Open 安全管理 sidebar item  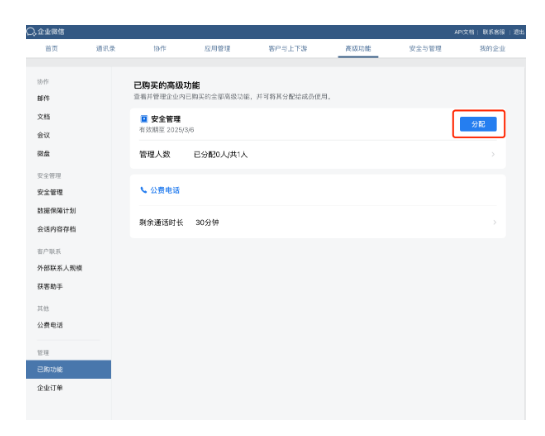tap(50, 192)
